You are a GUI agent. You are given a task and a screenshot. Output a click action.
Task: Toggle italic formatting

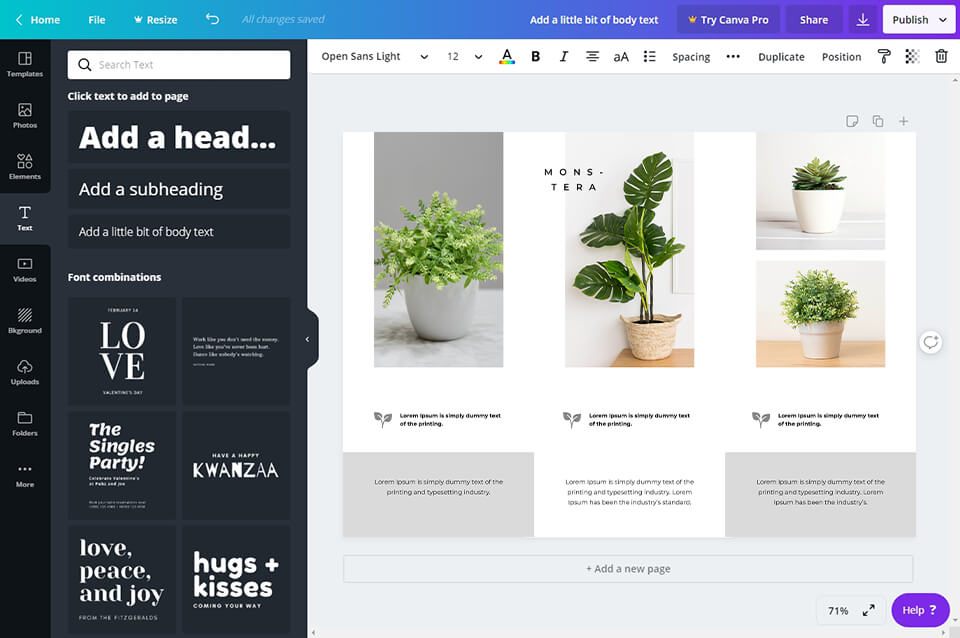[563, 56]
